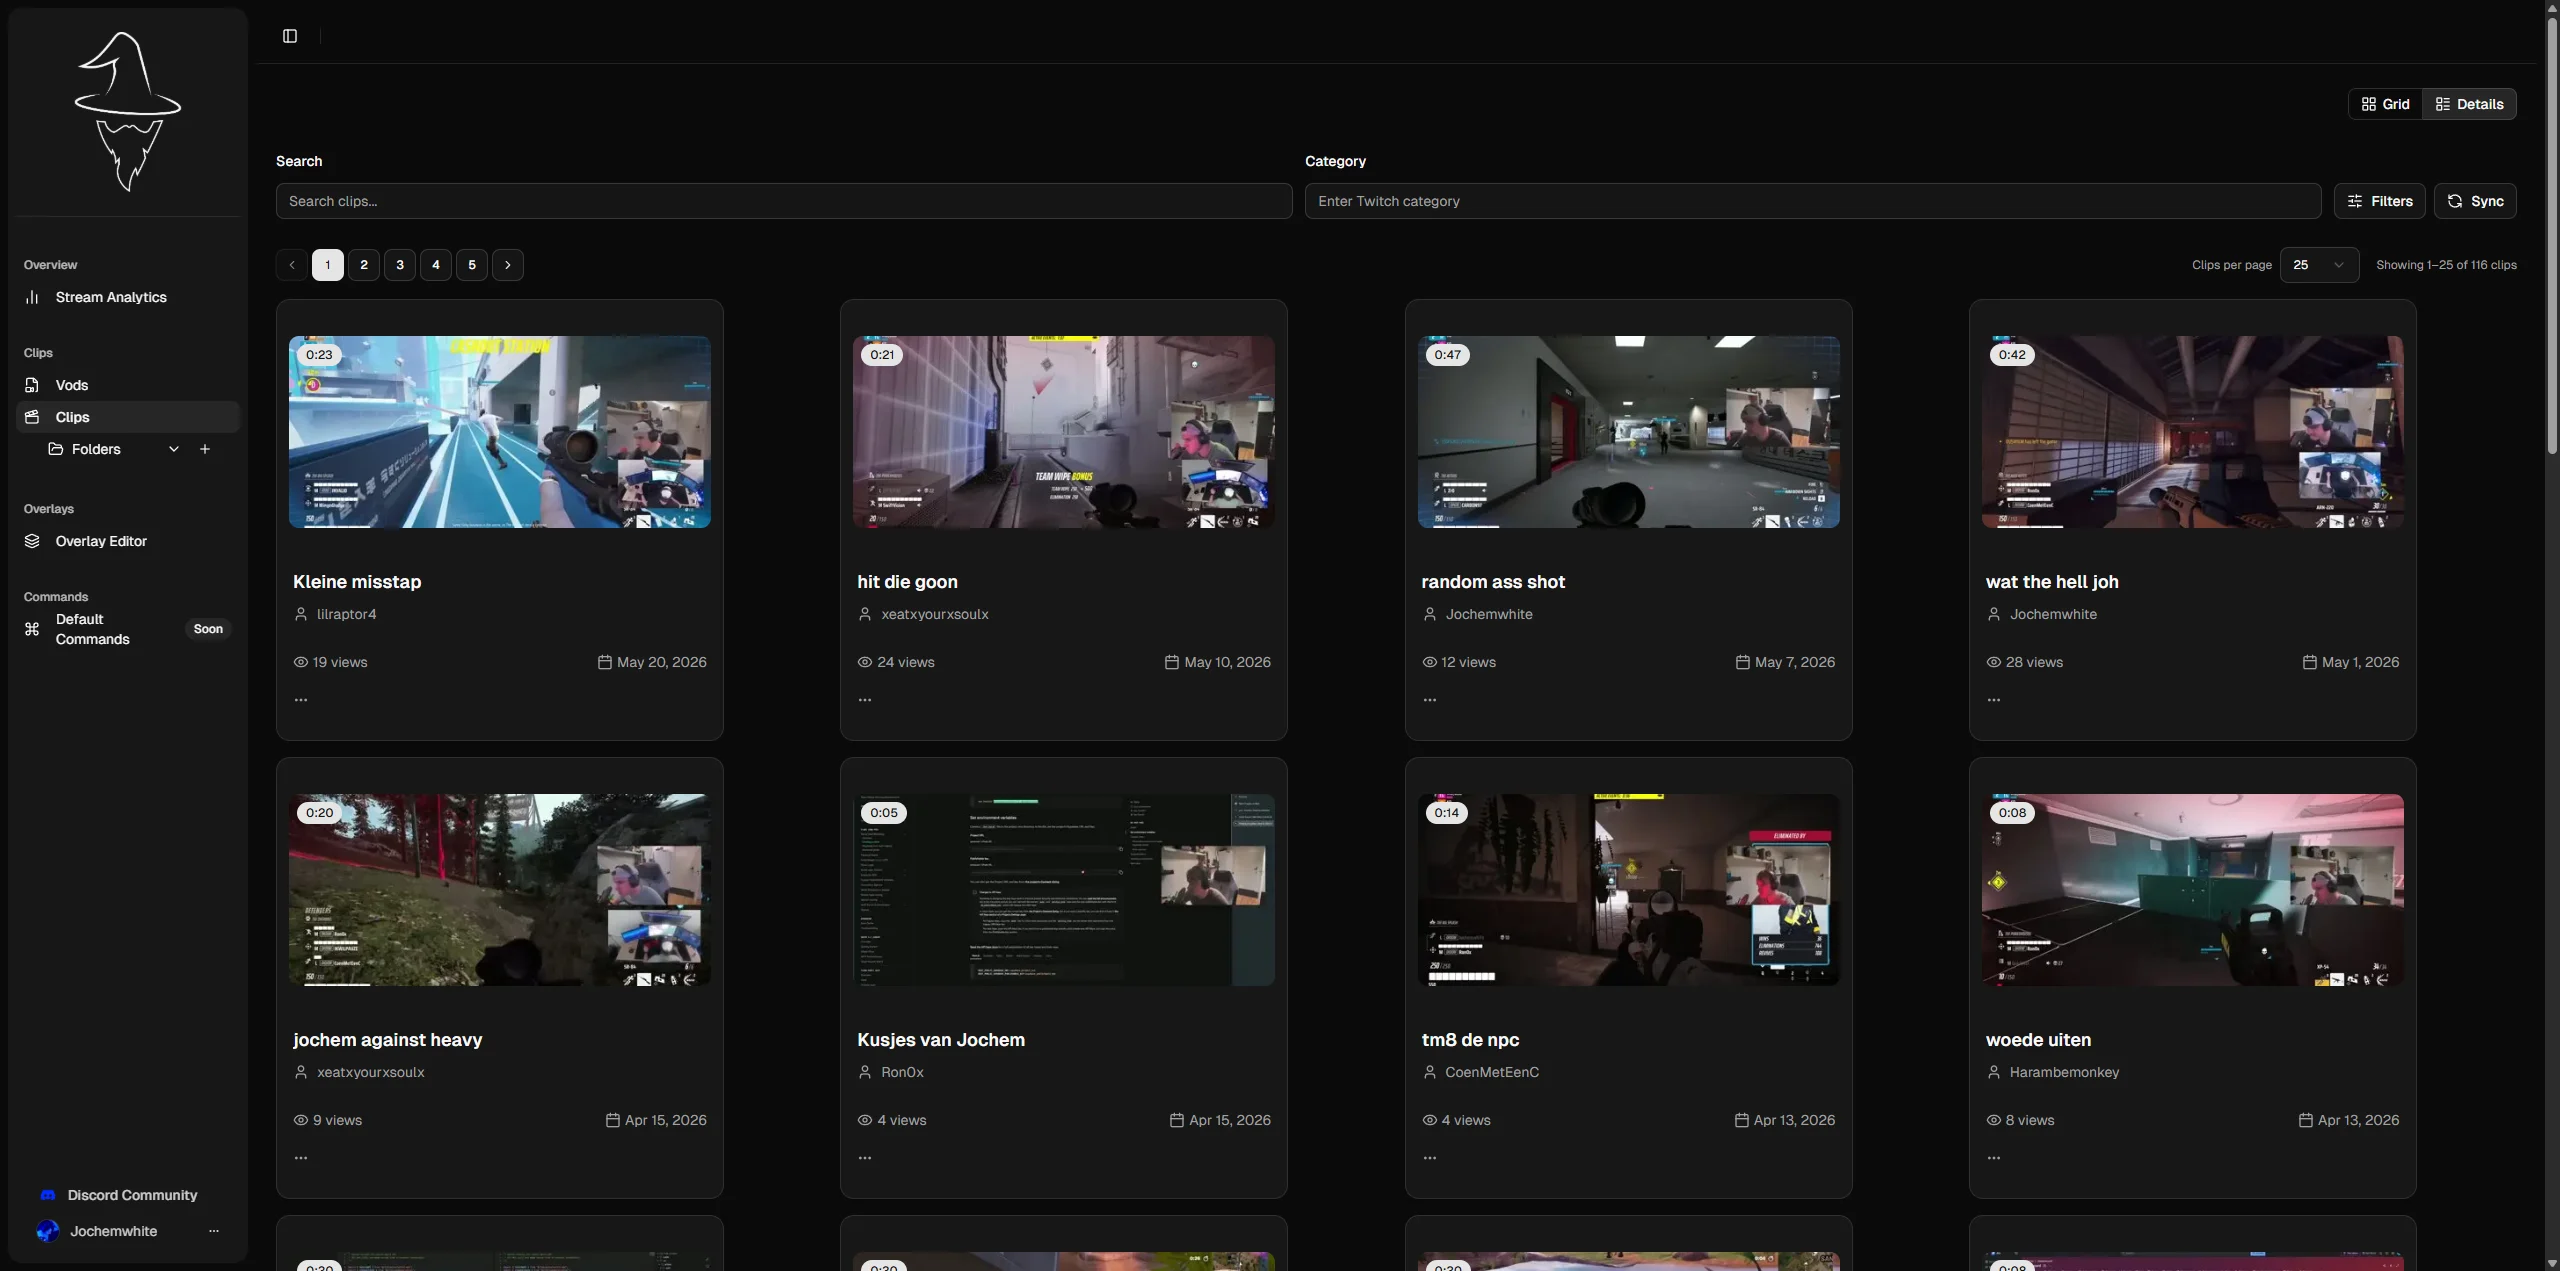Add a new folder with plus icon
Image resolution: width=2560 pixels, height=1271 pixels.
tap(205, 449)
